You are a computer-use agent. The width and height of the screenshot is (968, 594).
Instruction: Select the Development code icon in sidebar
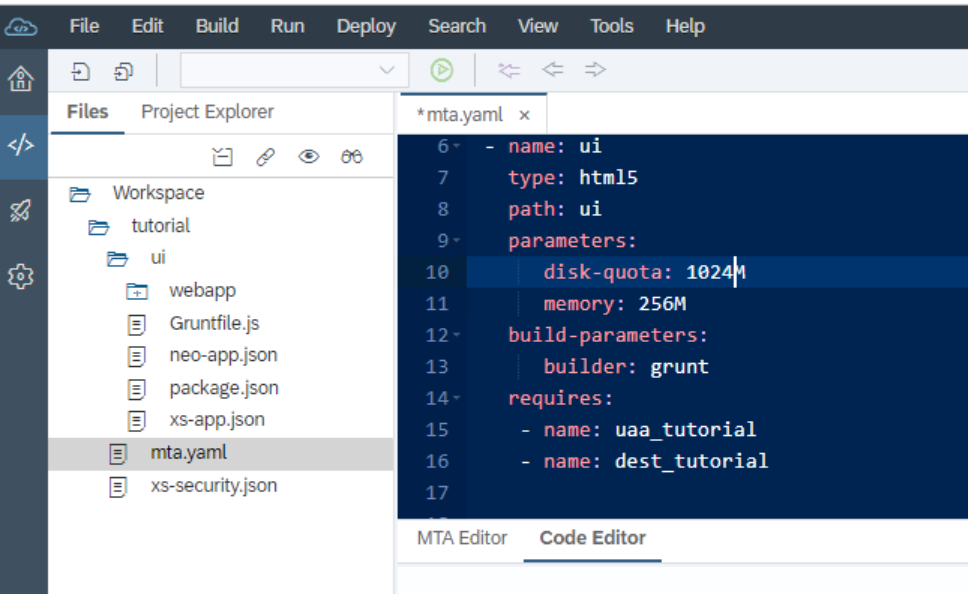point(21,145)
